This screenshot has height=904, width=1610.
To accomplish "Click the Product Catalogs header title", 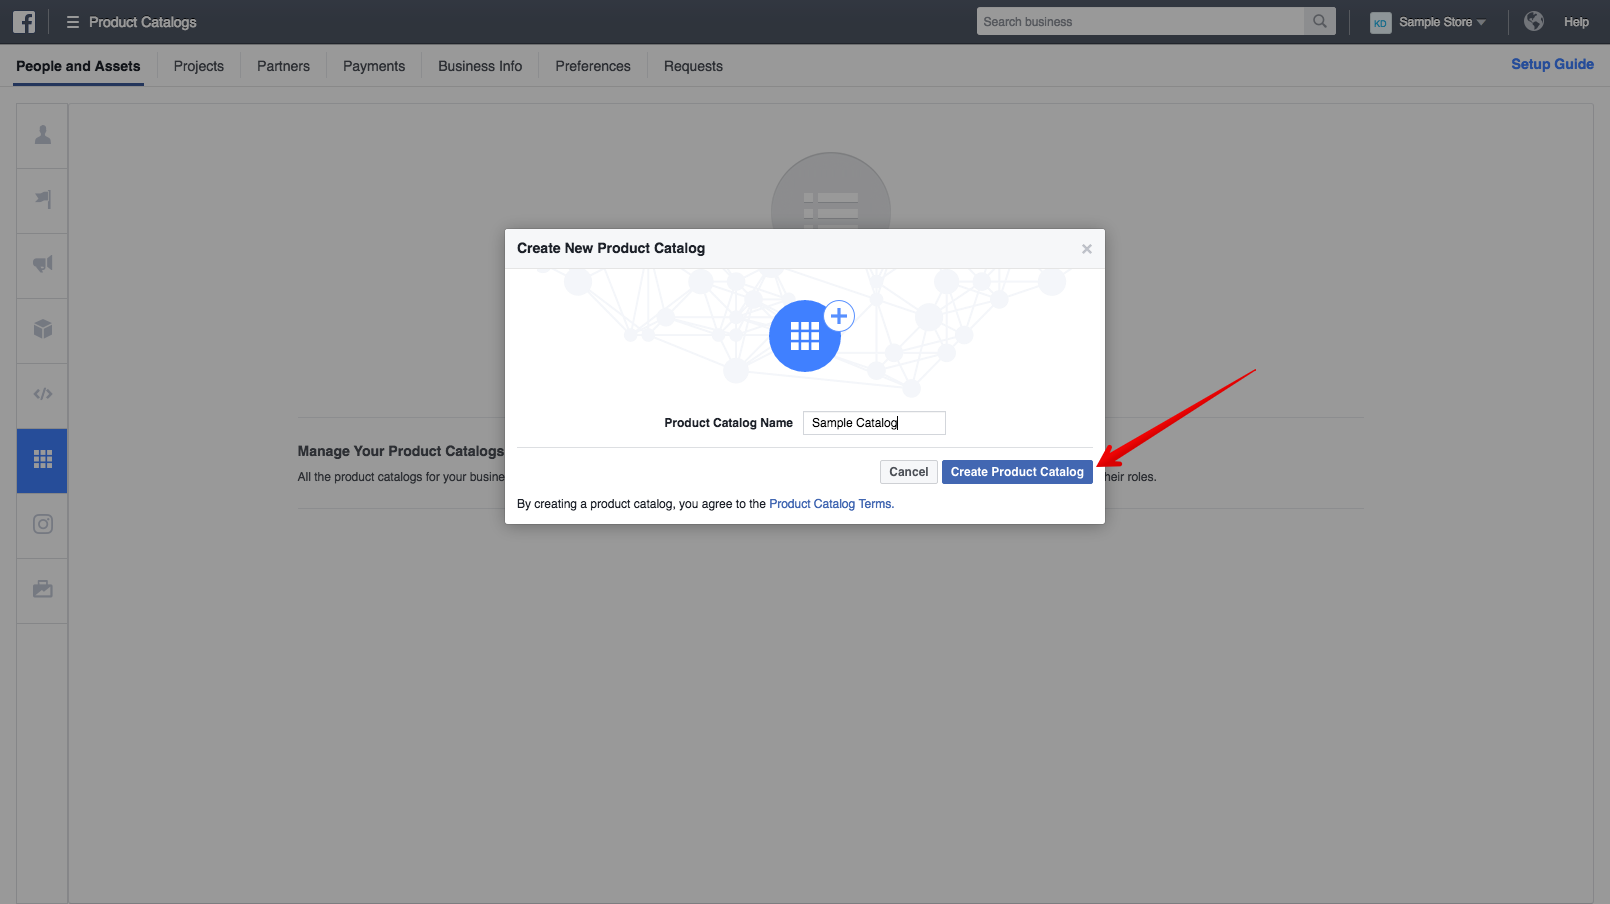I will [x=143, y=22].
